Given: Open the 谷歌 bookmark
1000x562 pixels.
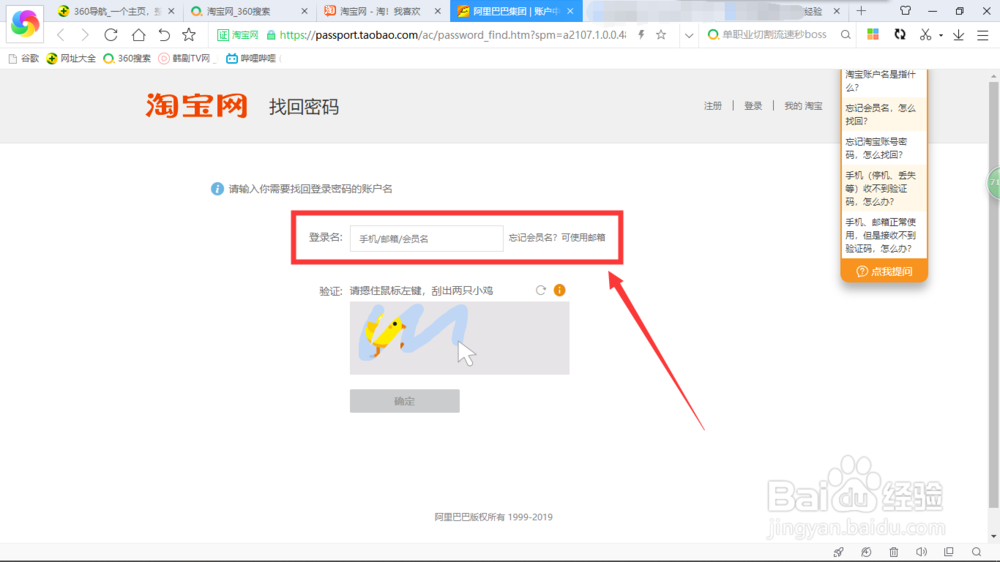Looking at the screenshot, I should (x=24, y=58).
